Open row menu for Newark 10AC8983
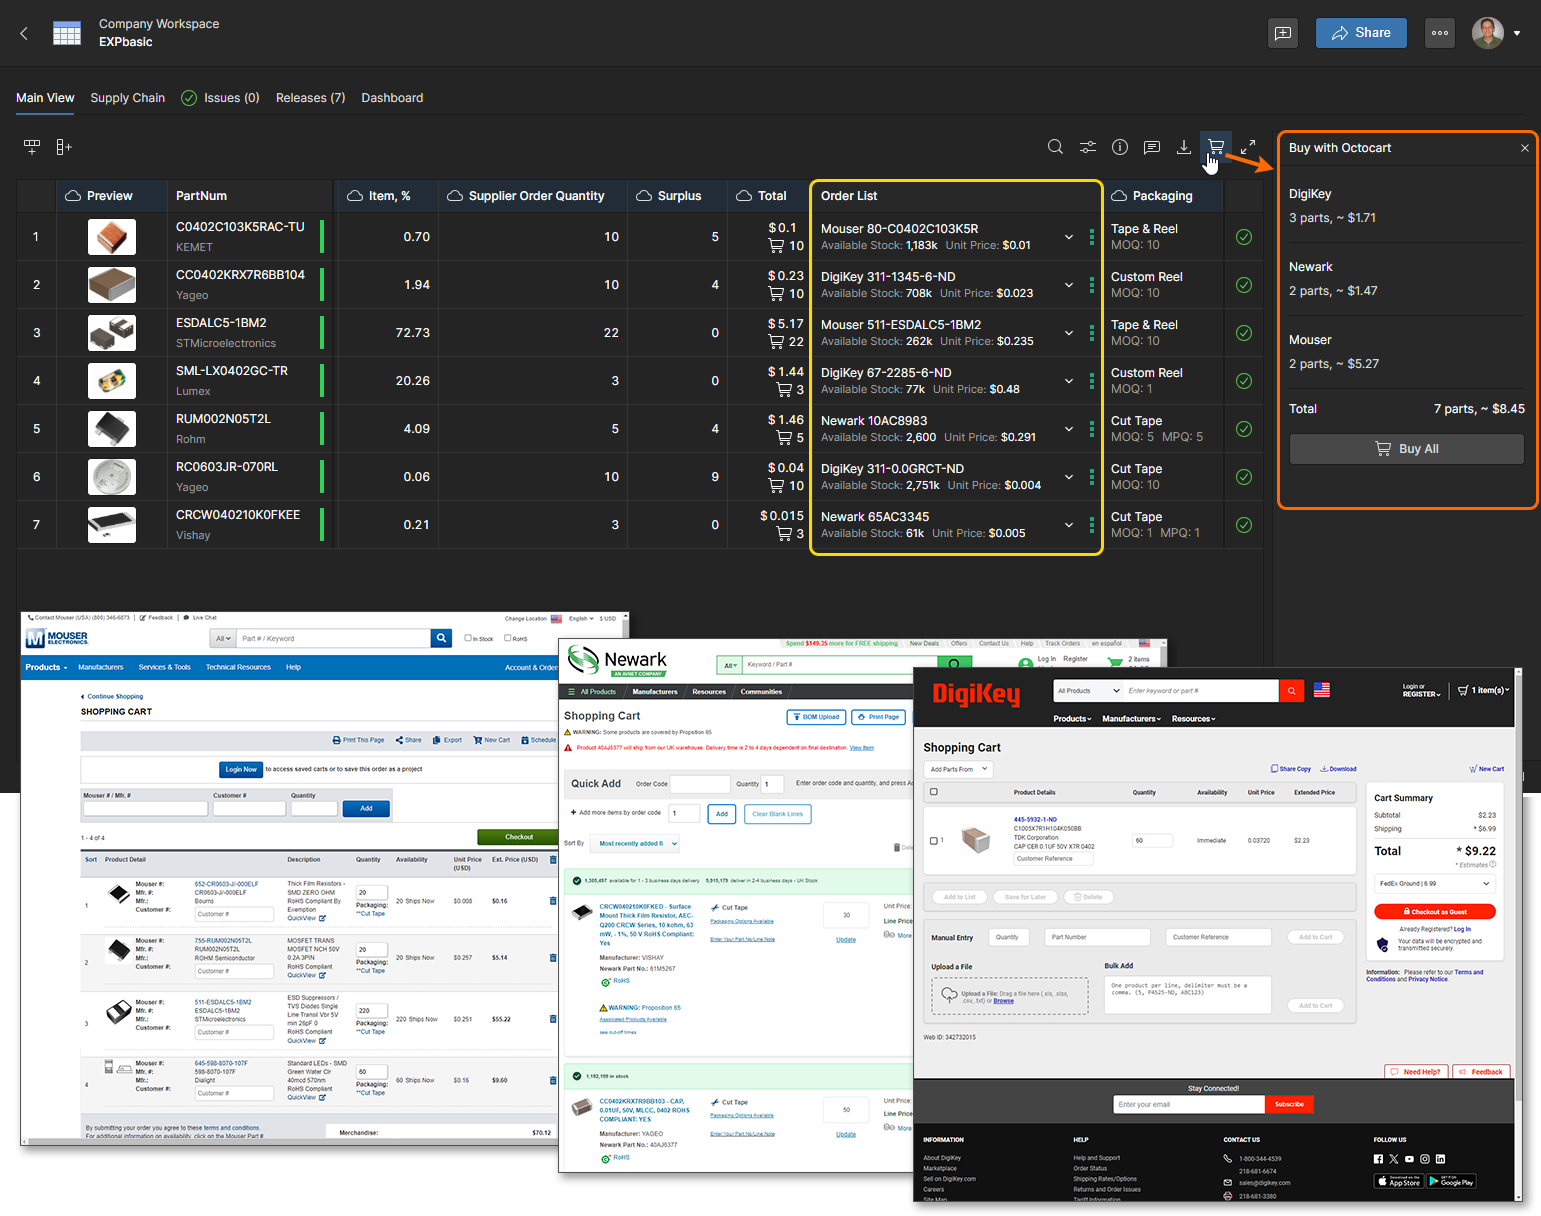The height and width of the screenshot is (1216, 1541). click(x=1091, y=429)
